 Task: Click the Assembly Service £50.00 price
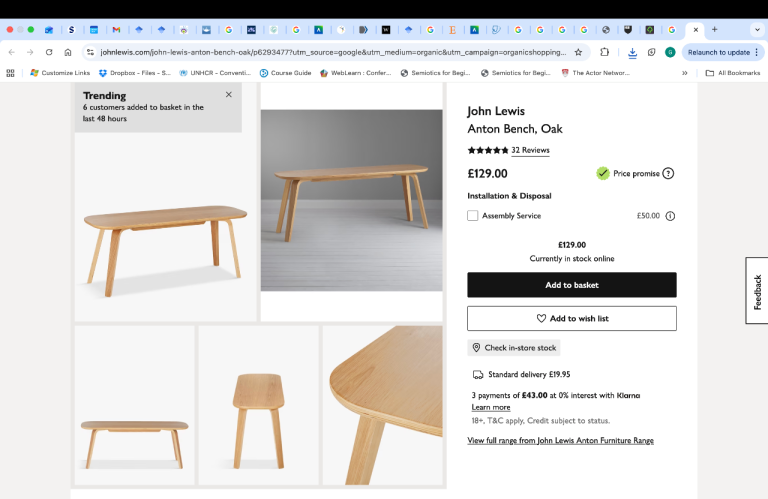(648, 215)
